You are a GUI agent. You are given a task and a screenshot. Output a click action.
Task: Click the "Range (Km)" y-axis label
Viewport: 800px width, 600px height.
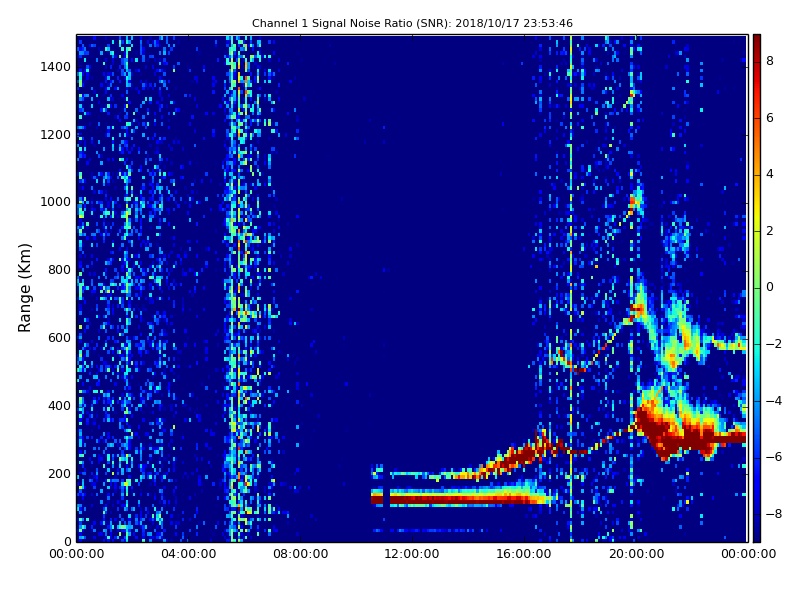tap(24, 288)
